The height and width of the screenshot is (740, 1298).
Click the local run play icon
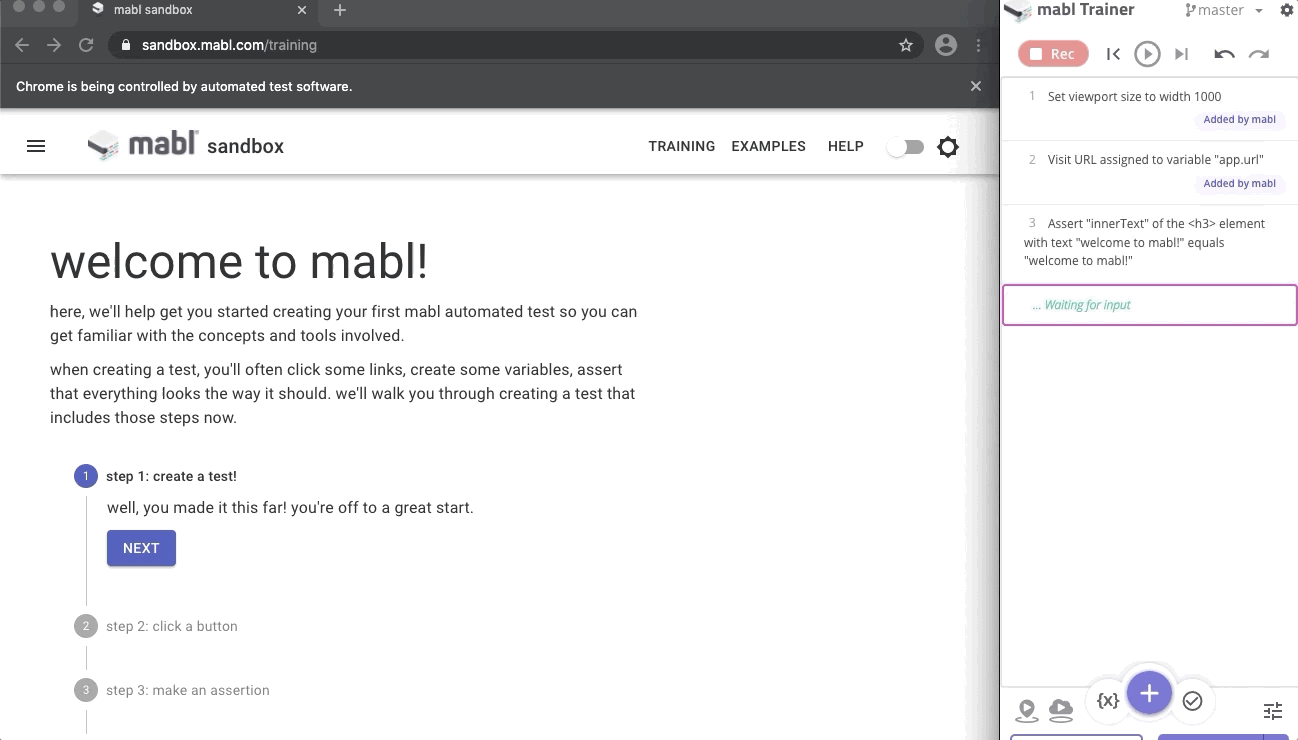tap(1026, 710)
